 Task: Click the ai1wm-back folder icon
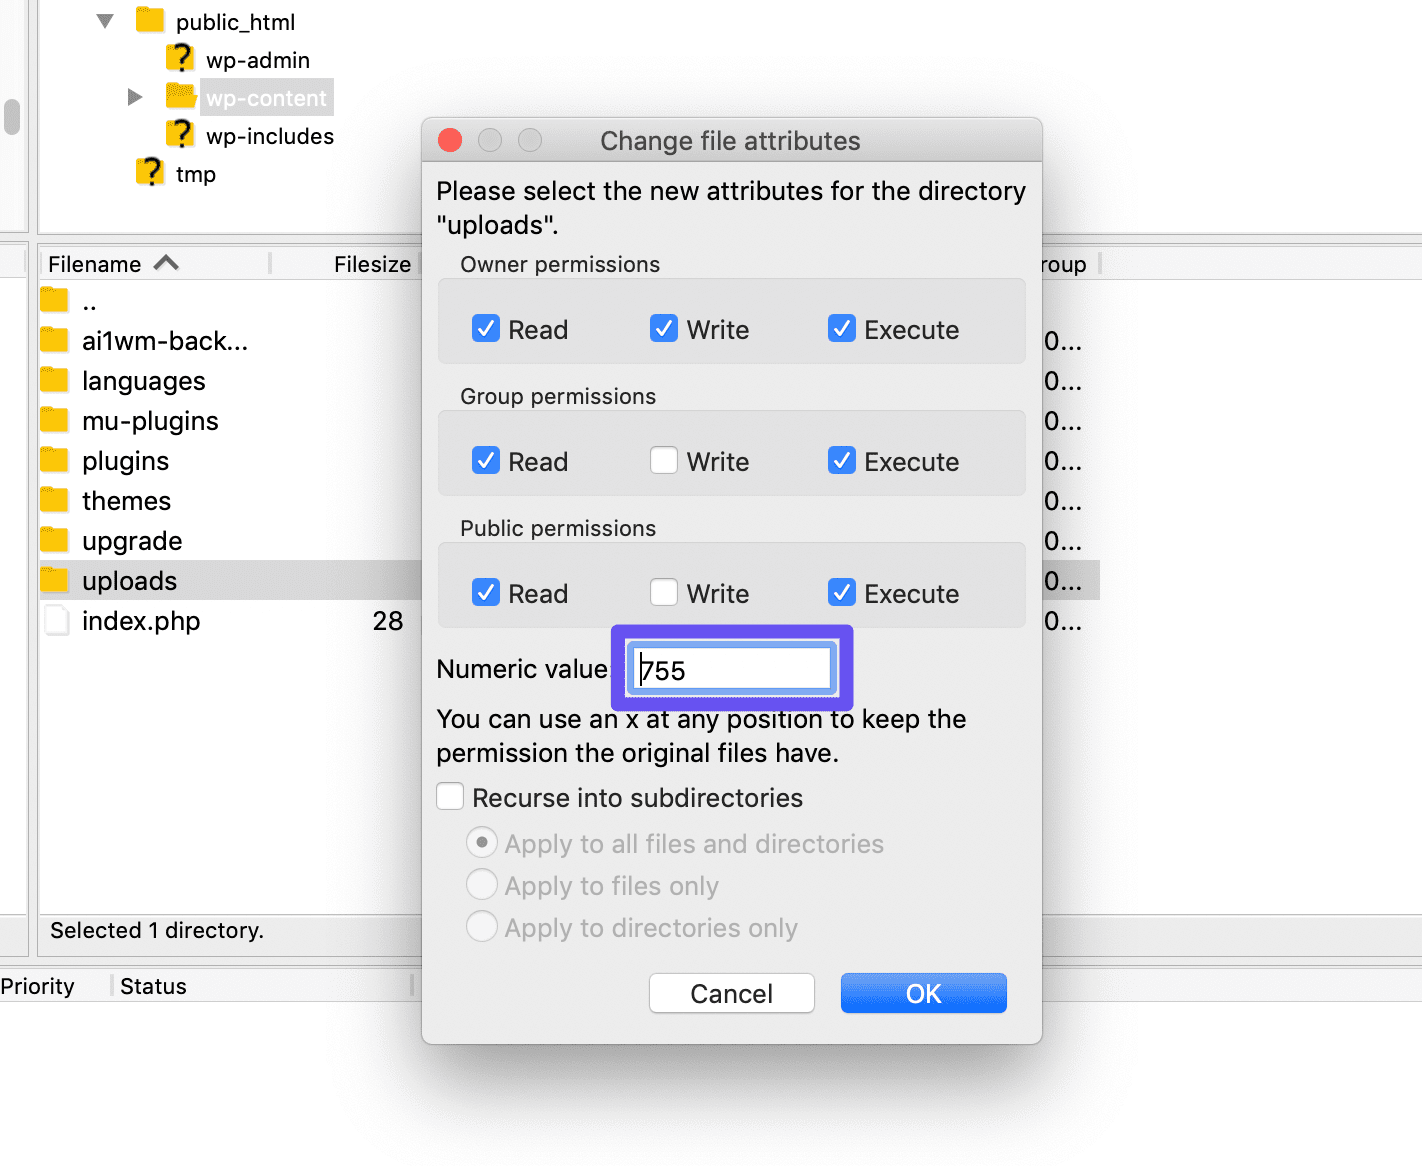[54, 339]
